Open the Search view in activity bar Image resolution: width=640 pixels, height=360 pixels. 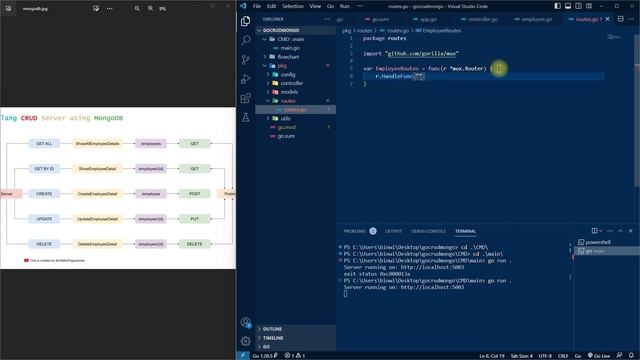coord(245,40)
